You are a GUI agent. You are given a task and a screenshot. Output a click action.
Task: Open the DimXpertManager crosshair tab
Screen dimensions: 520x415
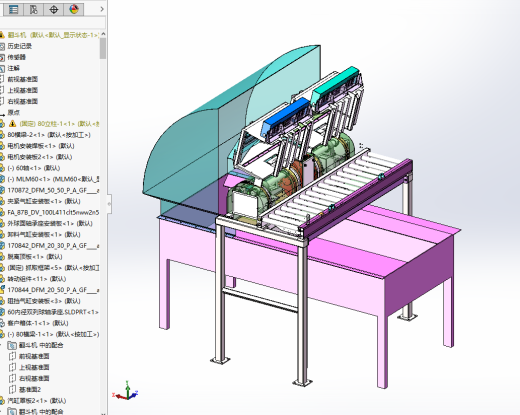coord(53,9)
